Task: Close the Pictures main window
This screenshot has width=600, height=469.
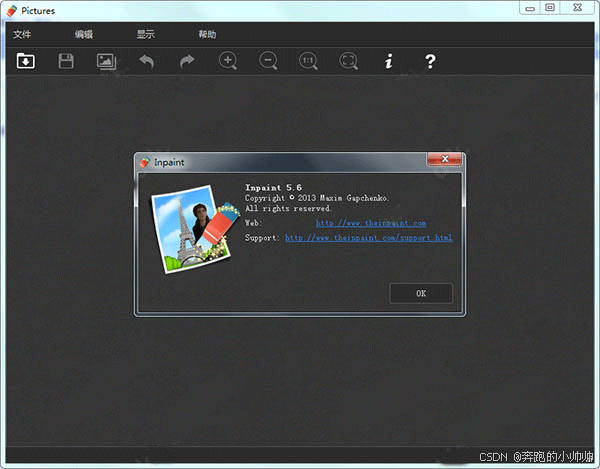Action: pos(577,8)
